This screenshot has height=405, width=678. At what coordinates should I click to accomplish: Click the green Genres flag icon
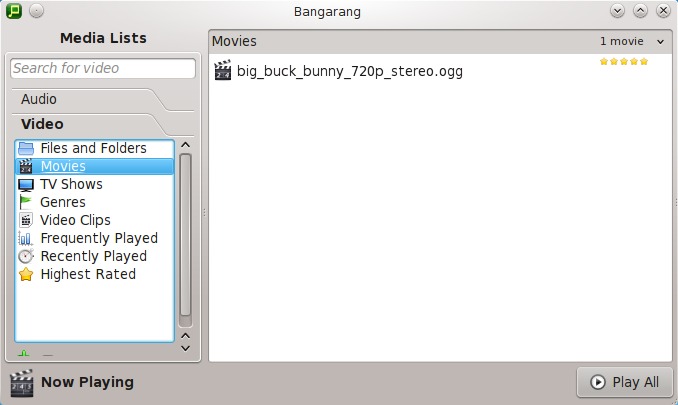(26, 202)
